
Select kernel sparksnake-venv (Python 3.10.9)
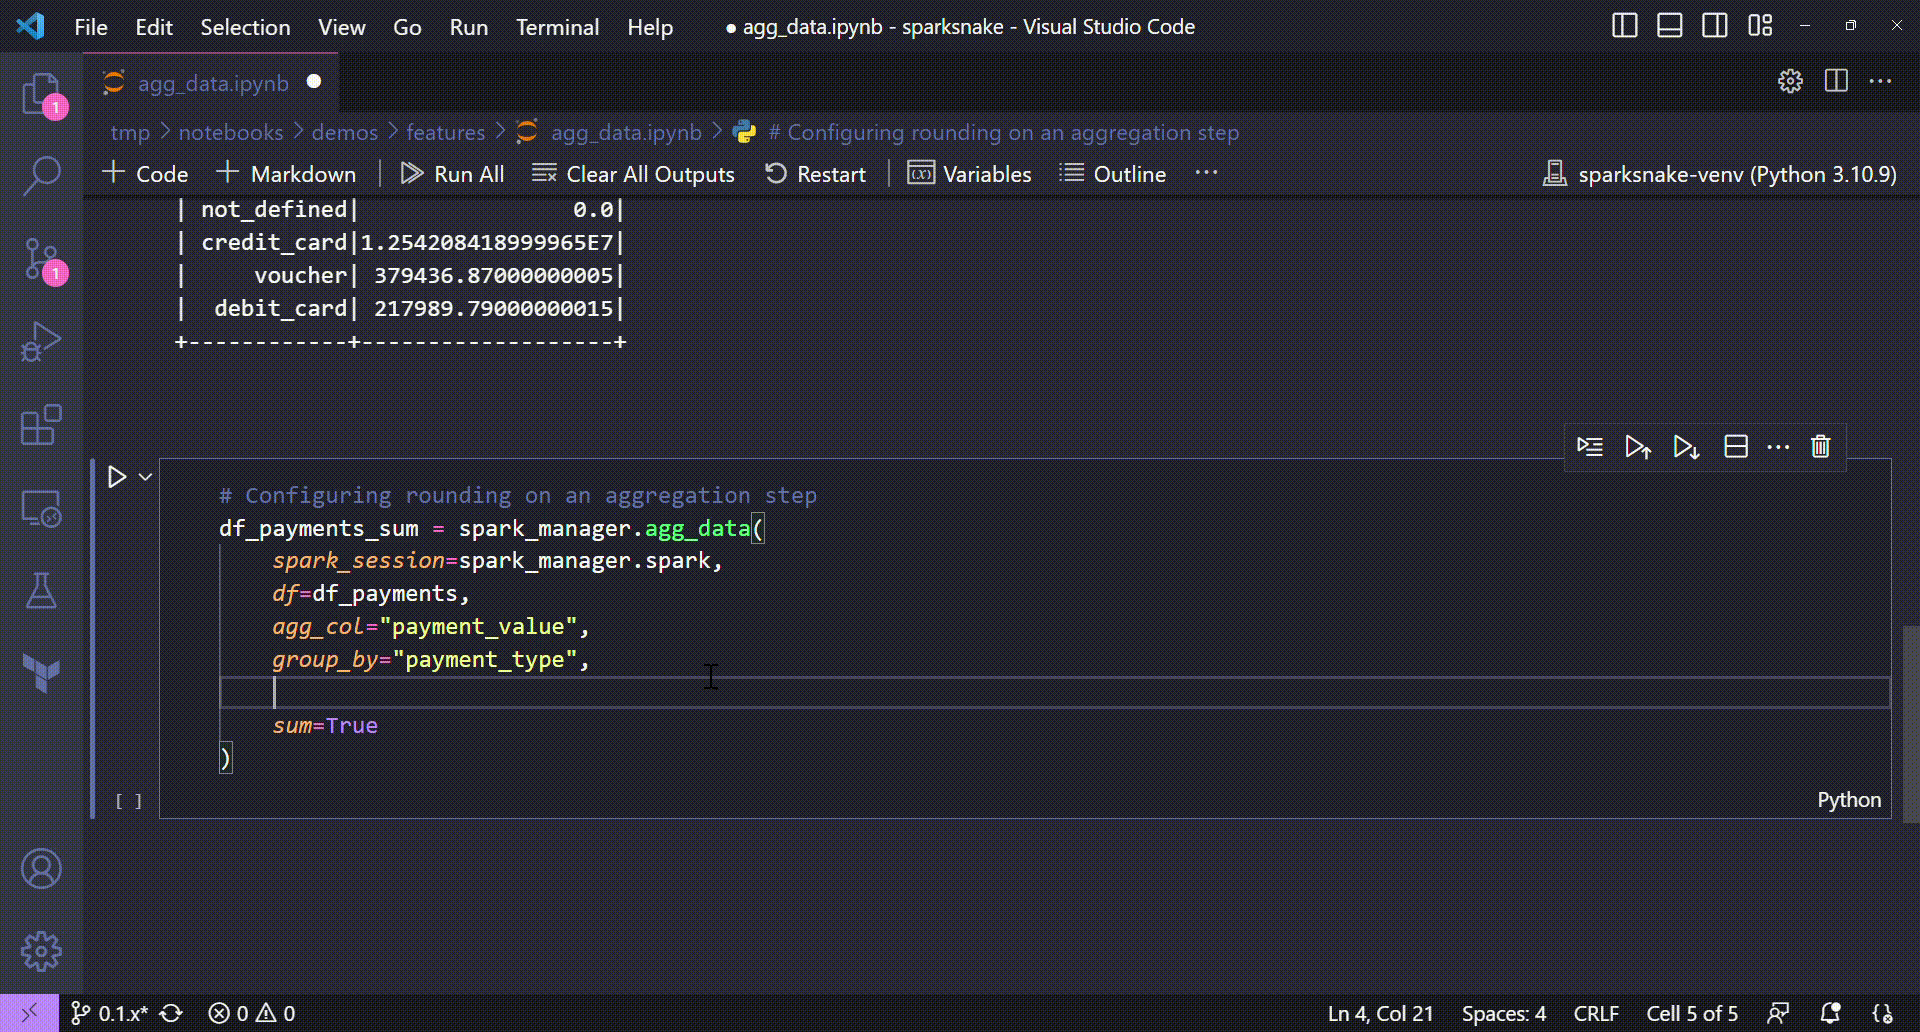click(1720, 174)
